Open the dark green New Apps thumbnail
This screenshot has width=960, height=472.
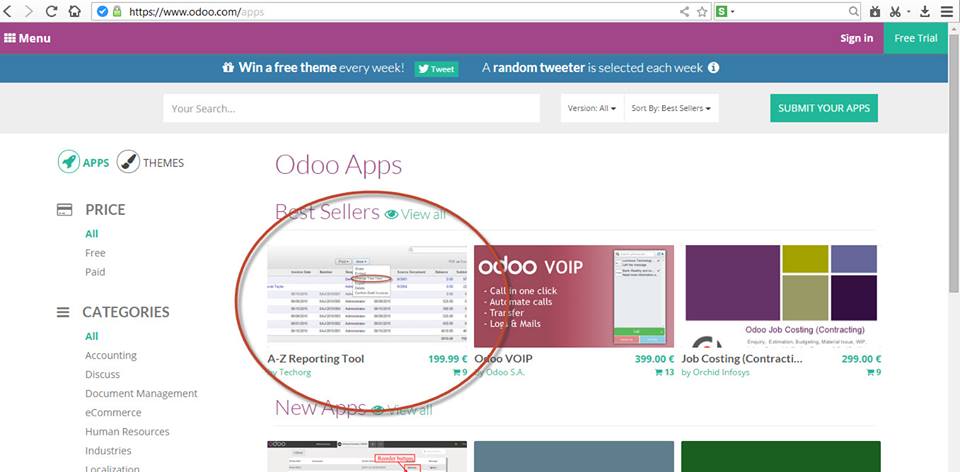click(781, 456)
